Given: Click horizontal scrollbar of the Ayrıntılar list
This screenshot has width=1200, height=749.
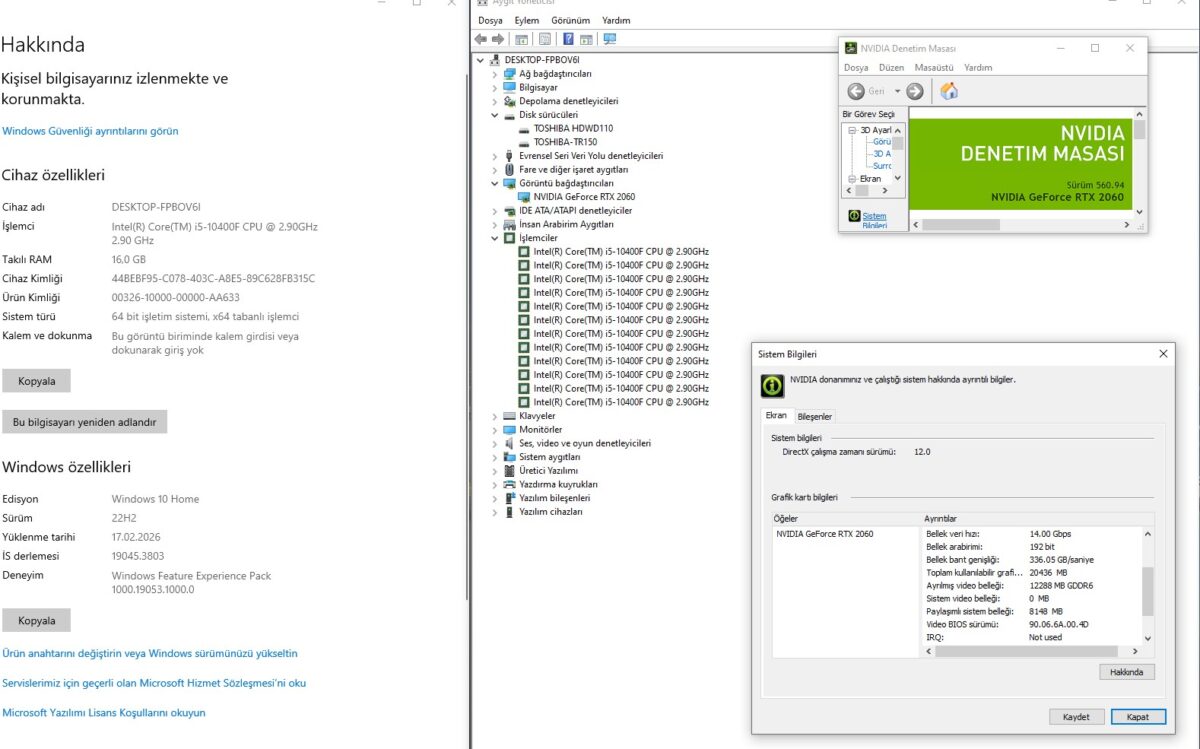Looking at the screenshot, I should point(1030,651).
